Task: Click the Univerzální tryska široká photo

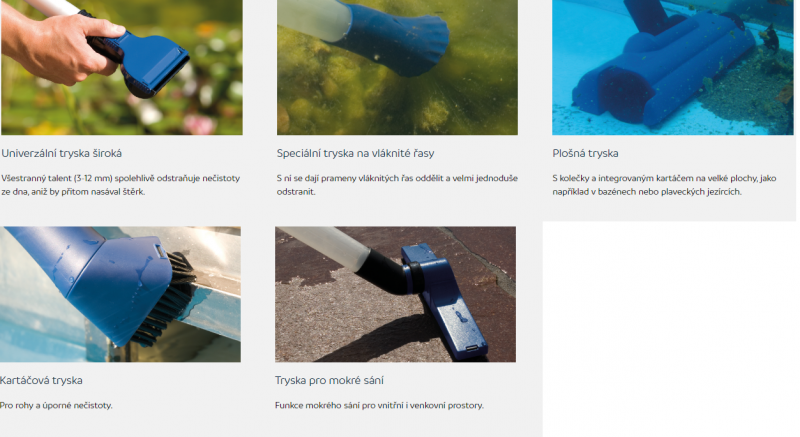Action: (x=121, y=67)
